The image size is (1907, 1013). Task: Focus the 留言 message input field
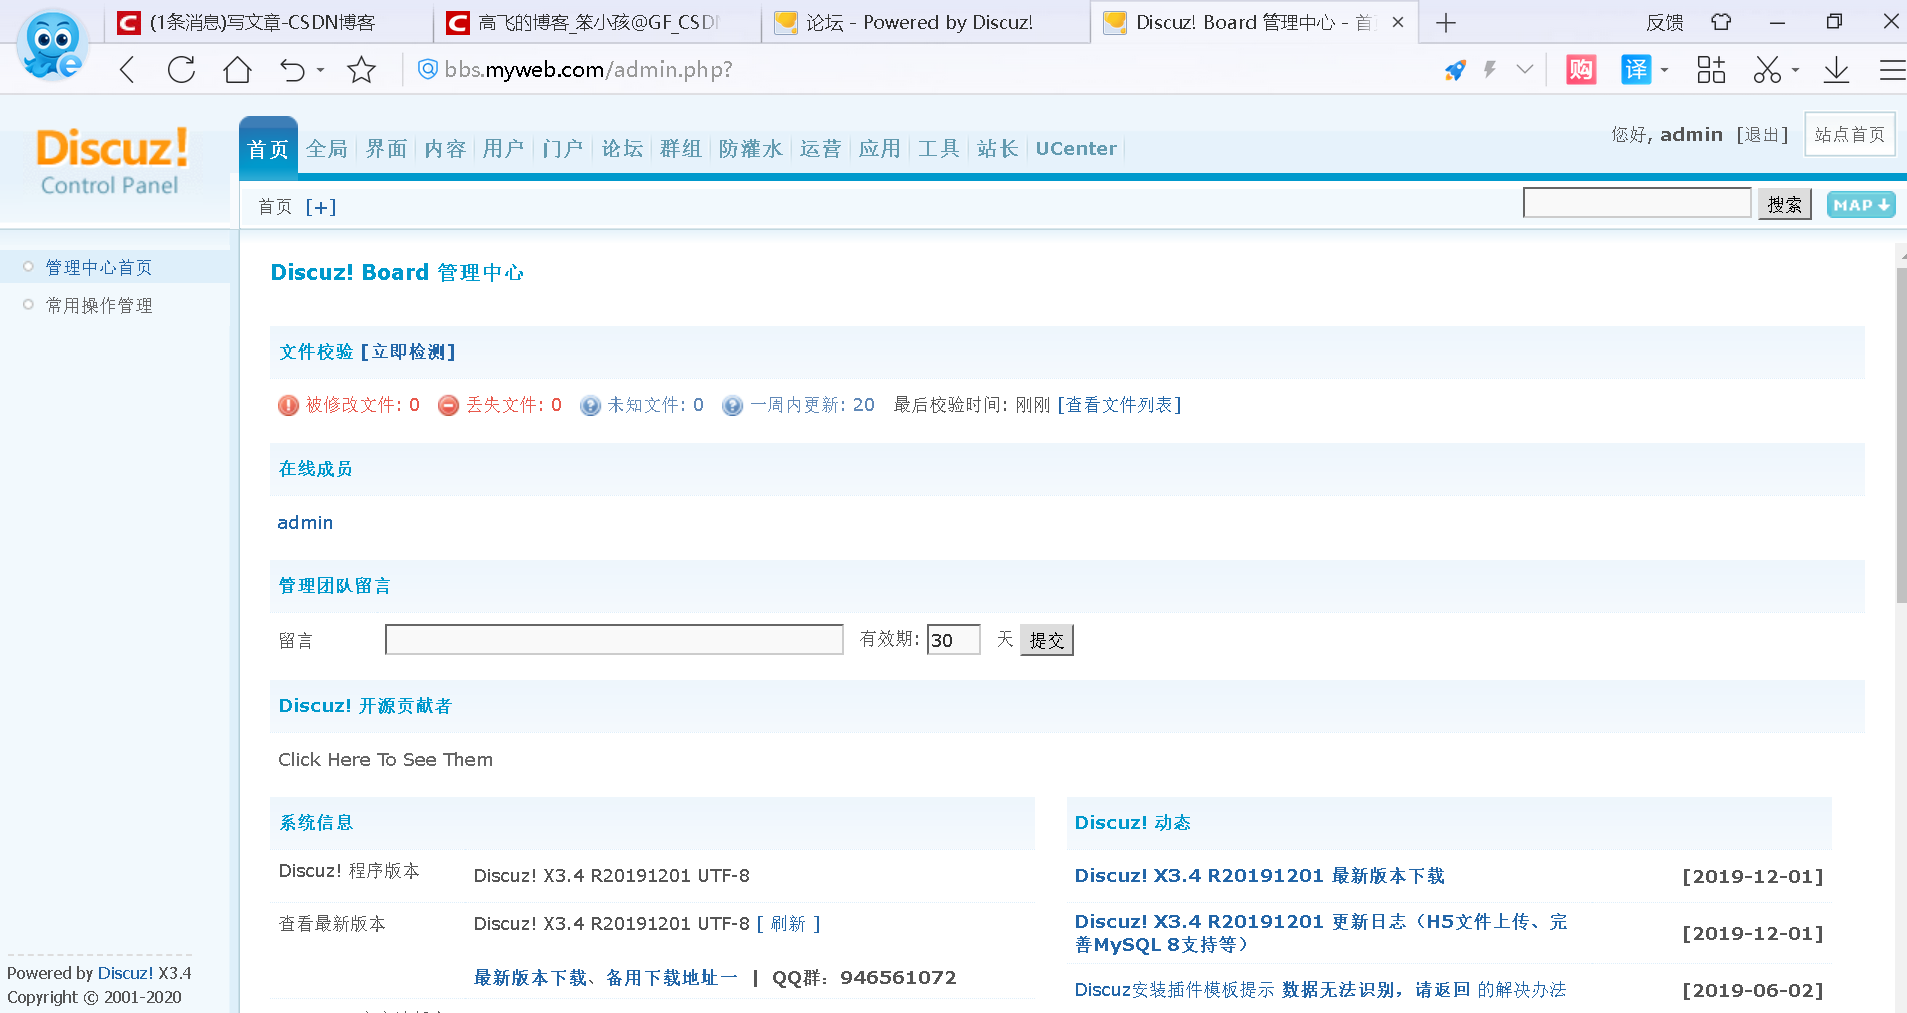614,640
